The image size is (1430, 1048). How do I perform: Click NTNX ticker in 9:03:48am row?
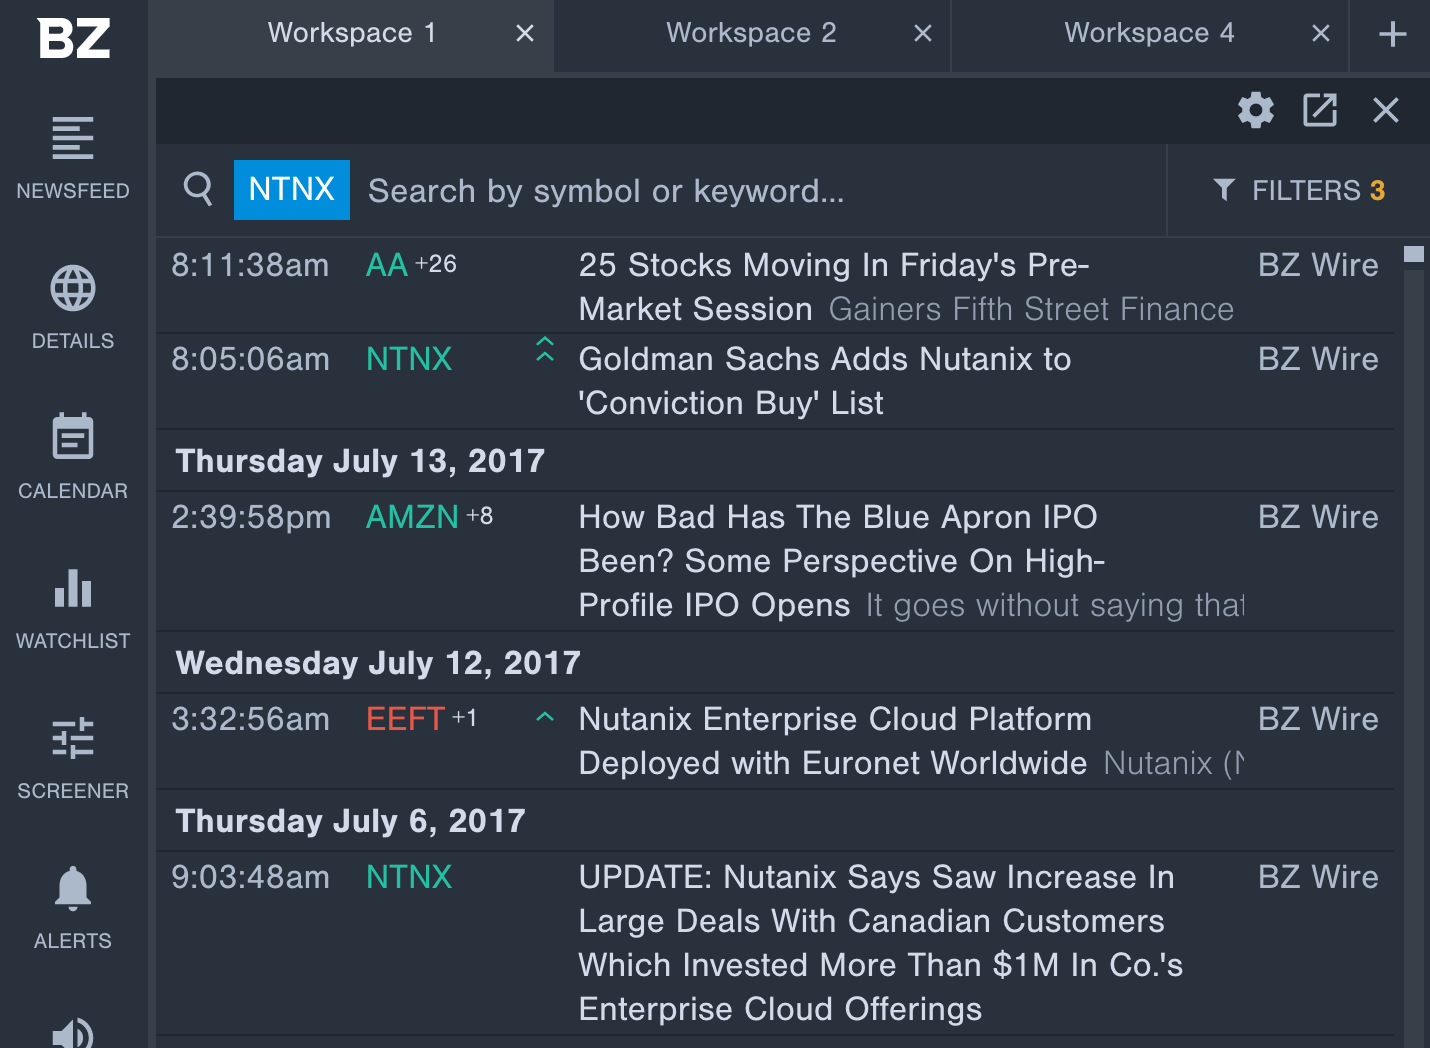click(409, 877)
